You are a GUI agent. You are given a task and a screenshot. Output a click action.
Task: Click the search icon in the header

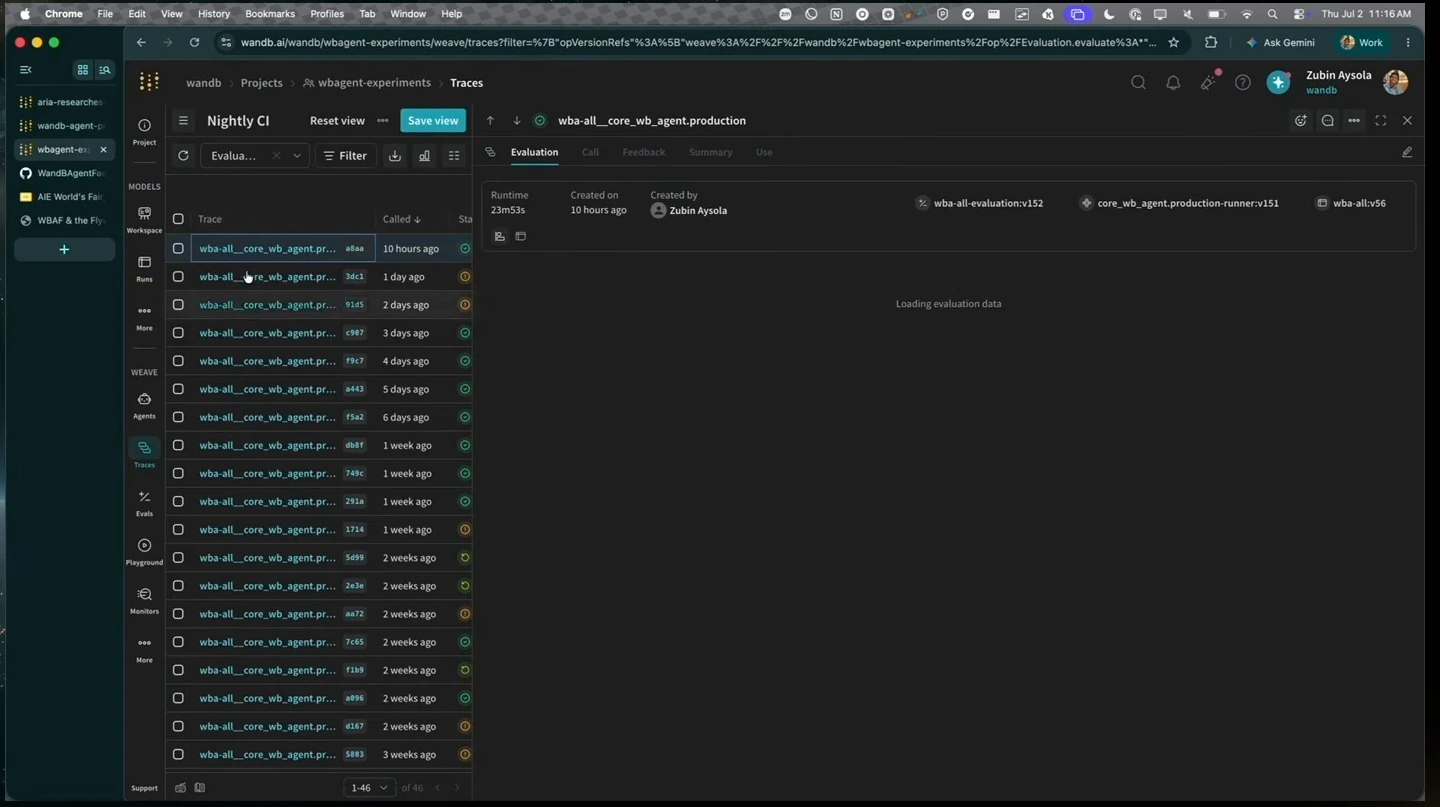(x=1138, y=83)
